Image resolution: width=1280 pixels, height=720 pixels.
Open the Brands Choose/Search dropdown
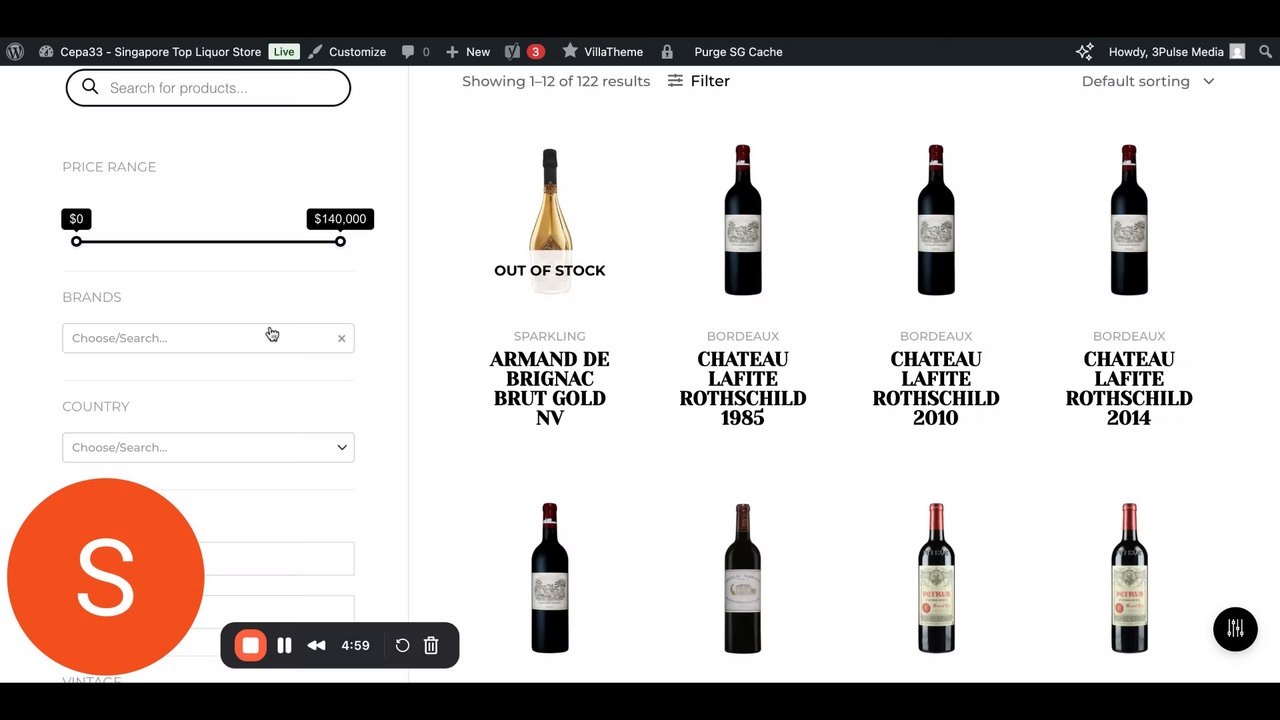[208, 338]
